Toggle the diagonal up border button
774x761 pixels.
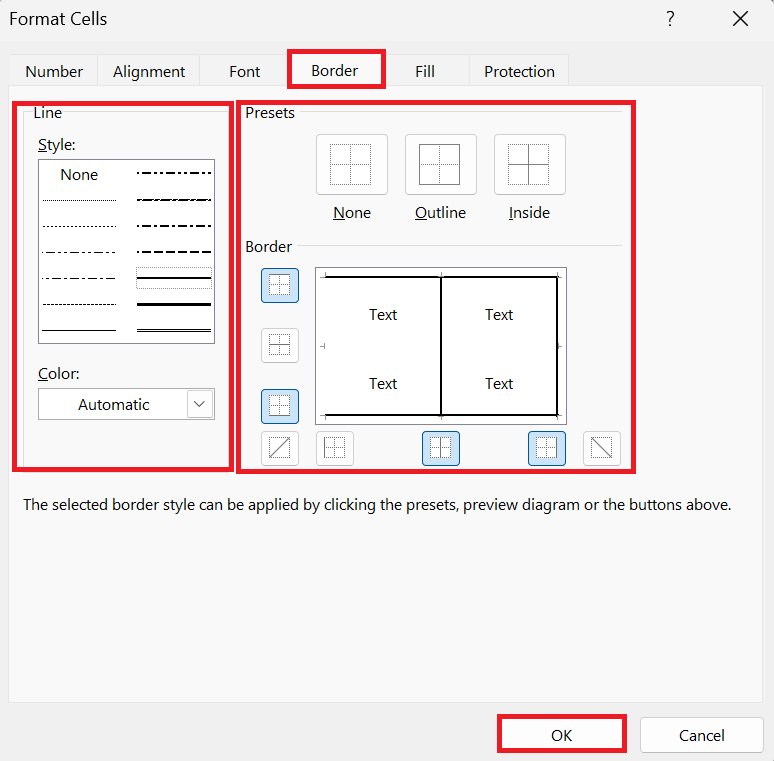pyautogui.click(x=280, y=448)
